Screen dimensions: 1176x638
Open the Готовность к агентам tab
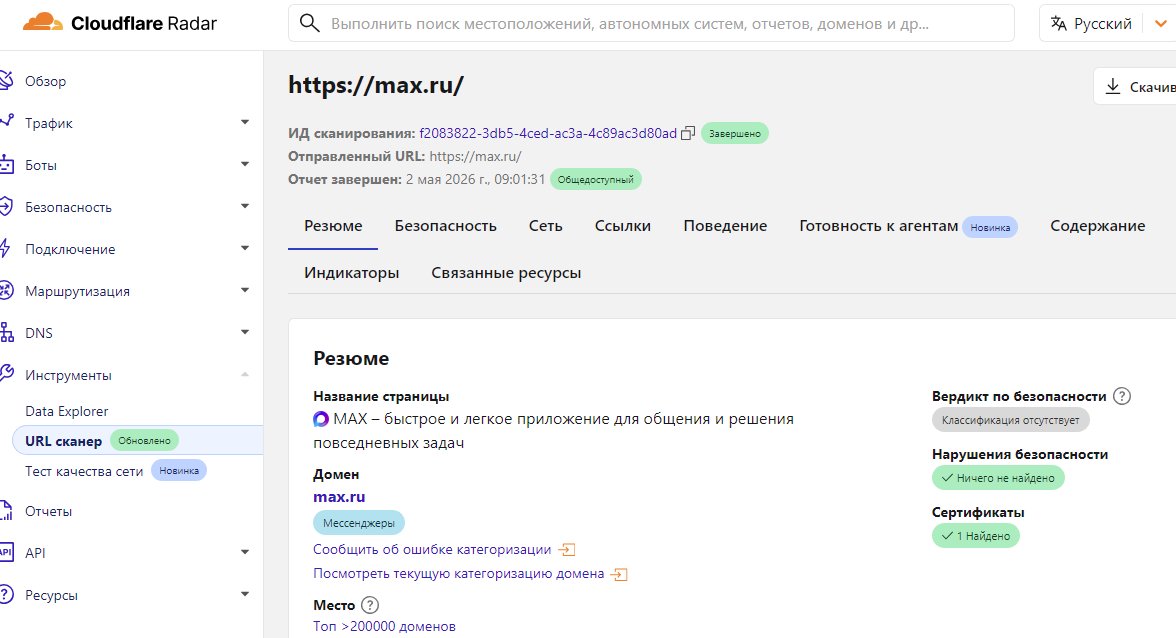click(908, 226)
